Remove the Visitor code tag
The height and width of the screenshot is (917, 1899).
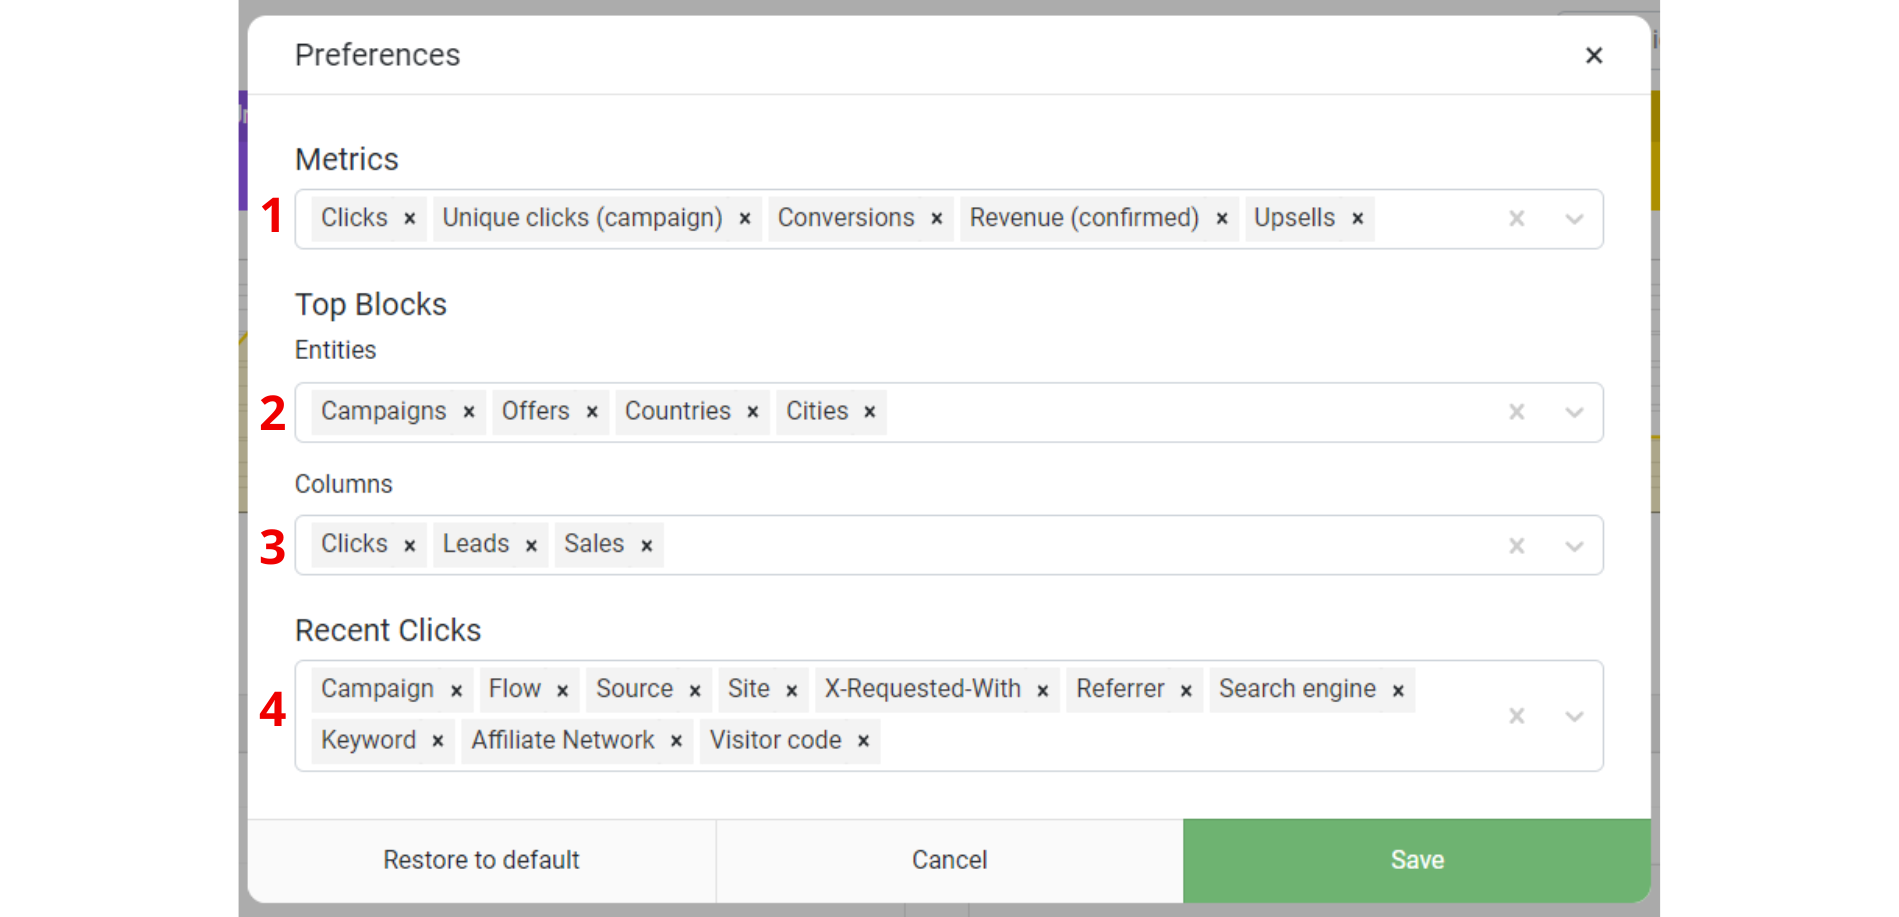863,741
